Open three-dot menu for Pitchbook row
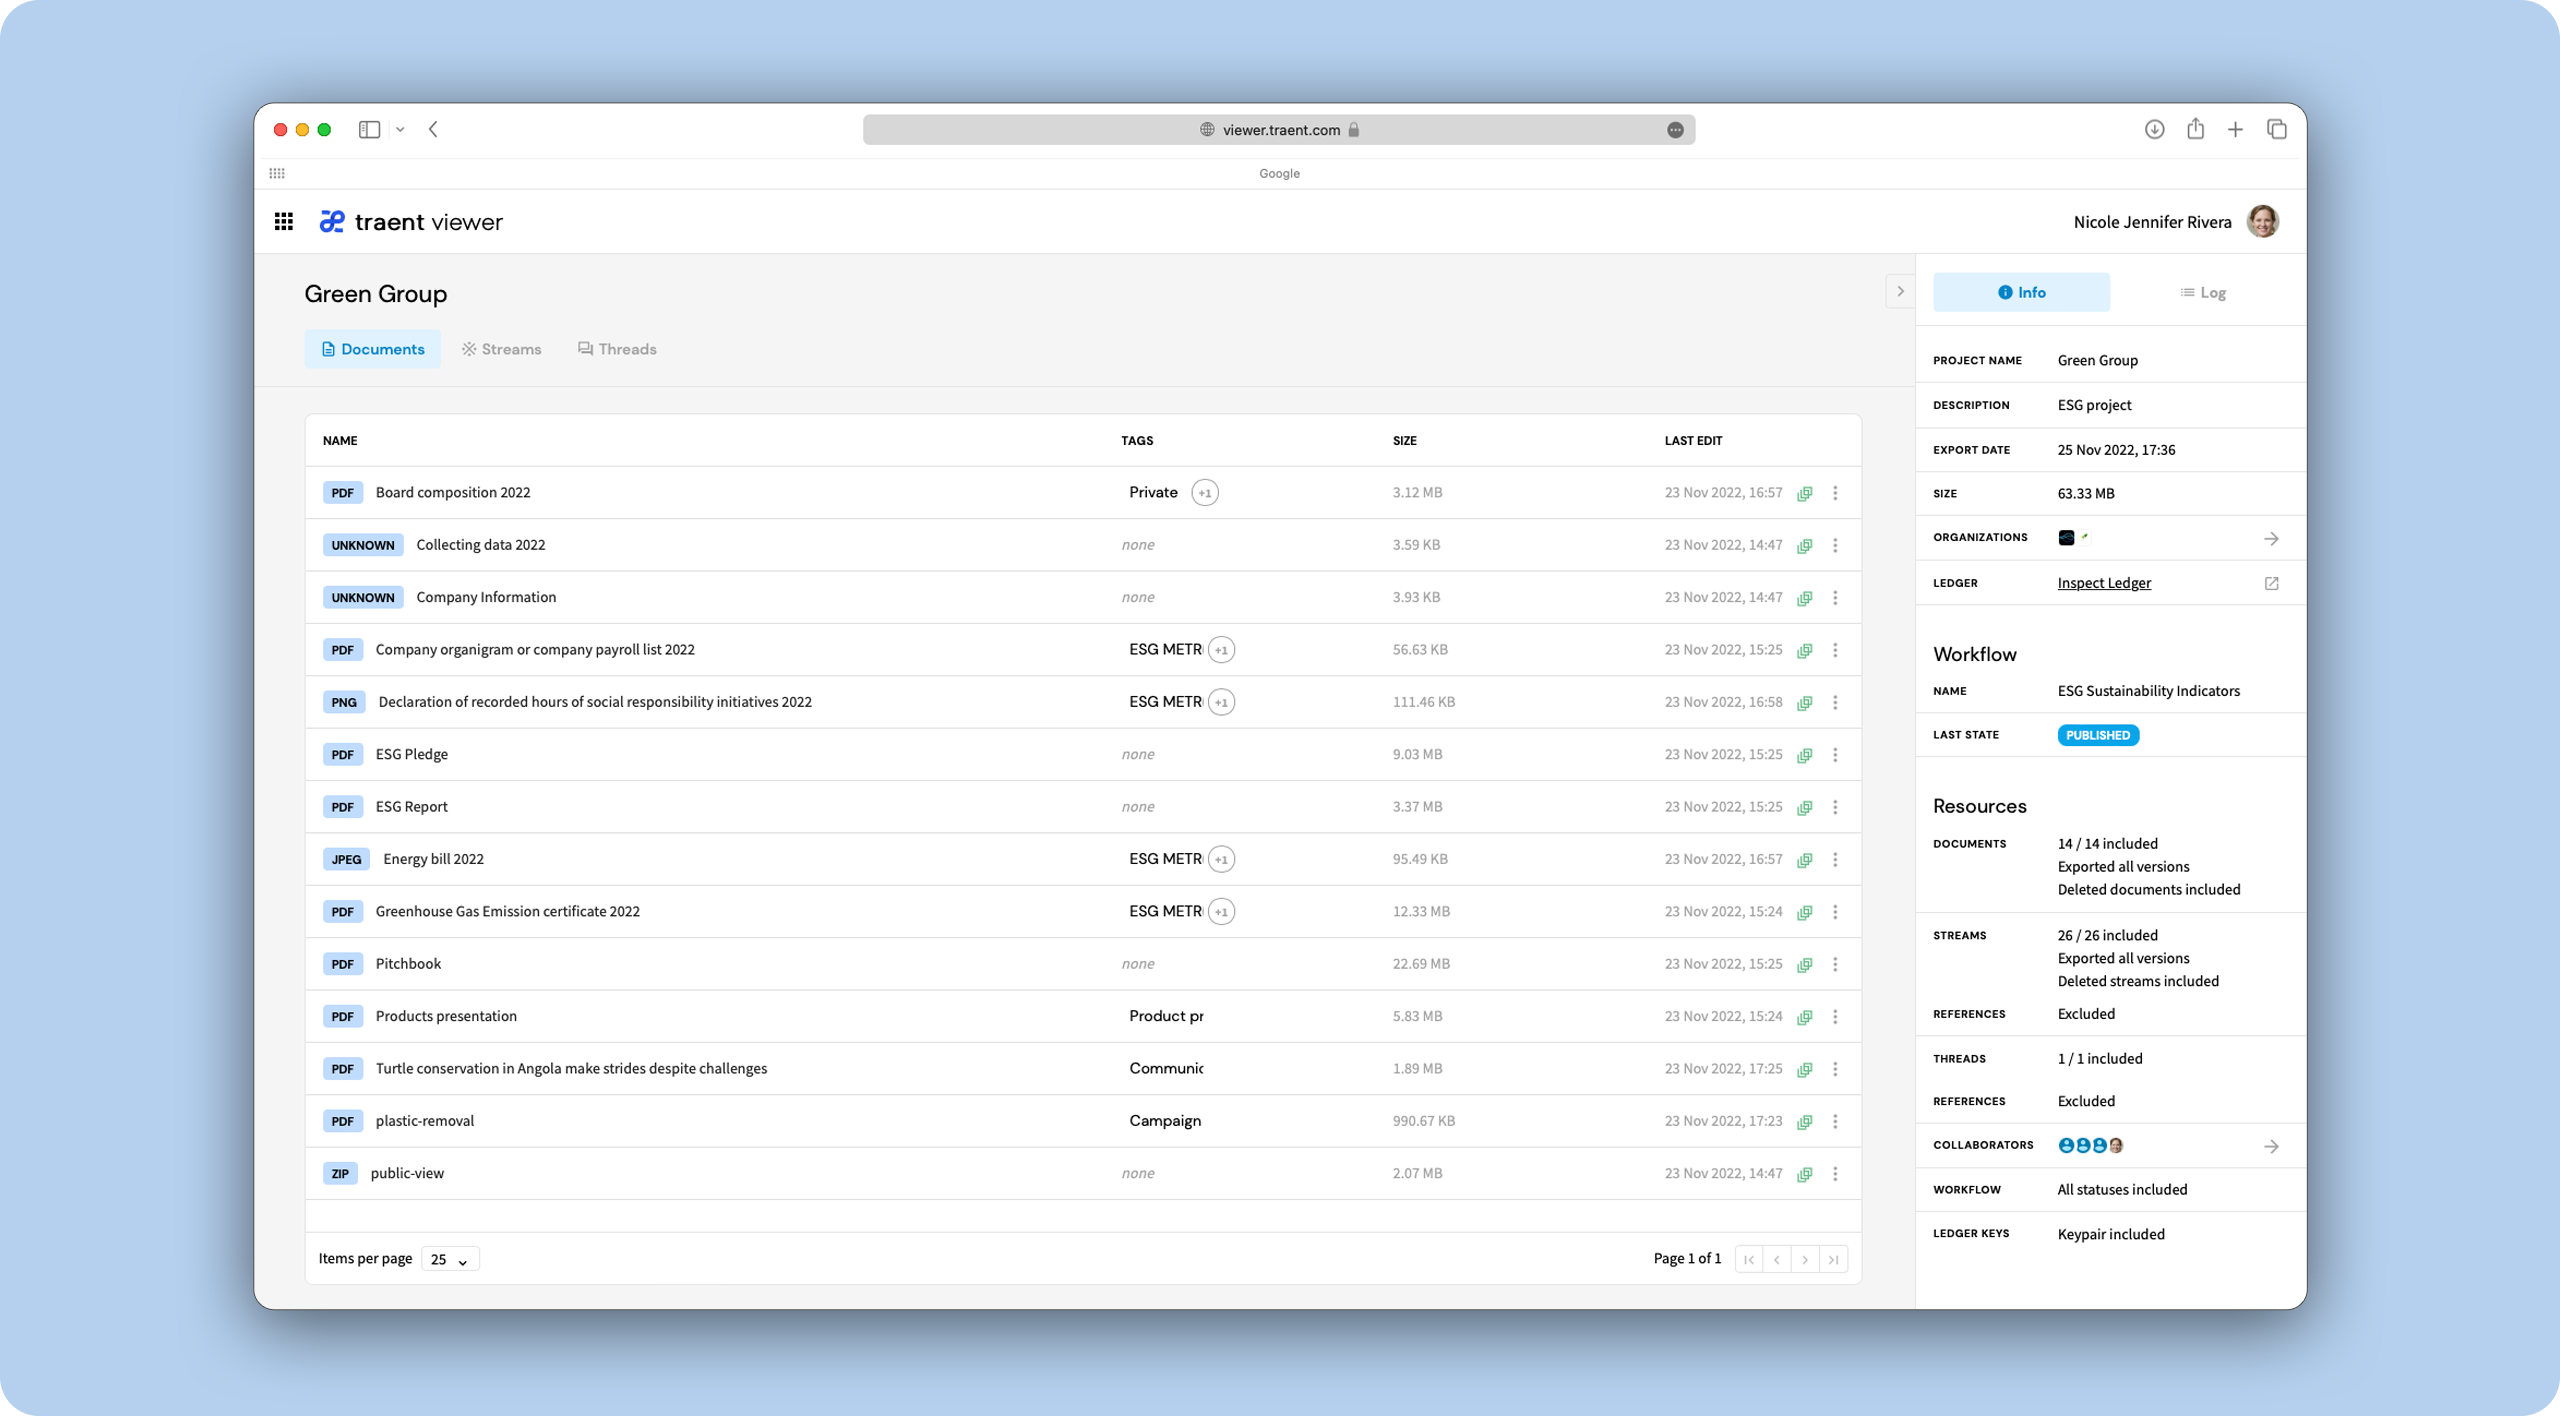The image size is (2560, 1416). 1835,964
